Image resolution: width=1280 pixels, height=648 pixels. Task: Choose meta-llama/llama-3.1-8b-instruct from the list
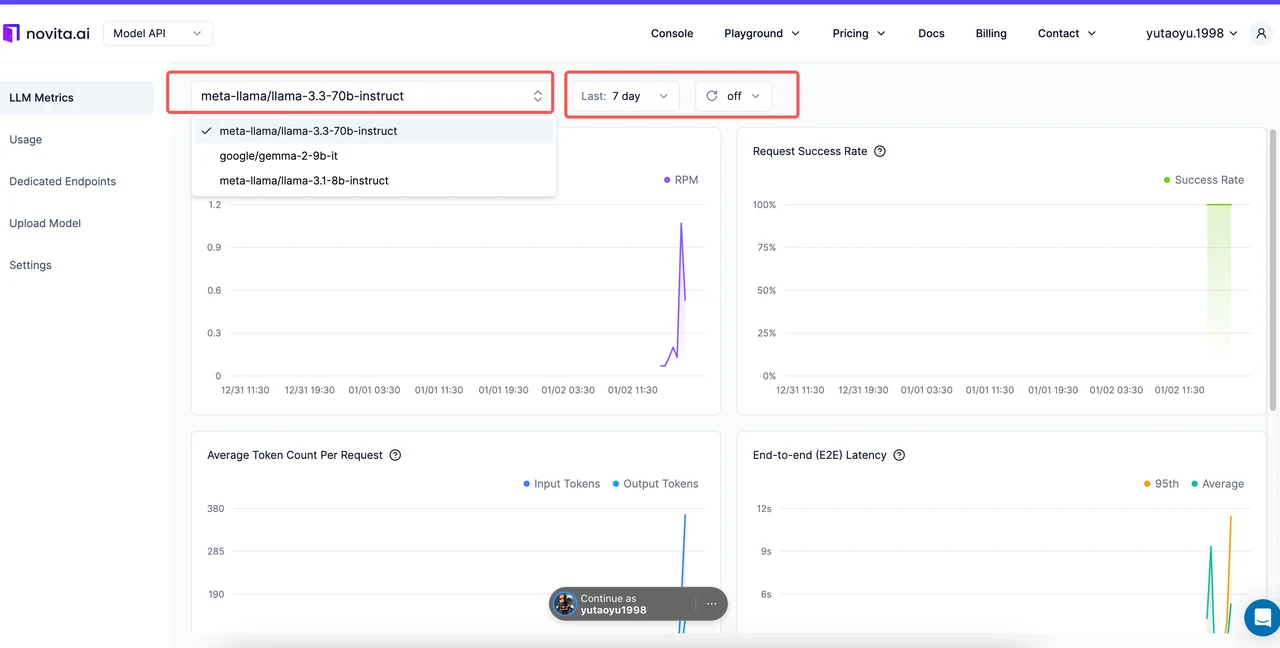373,181
